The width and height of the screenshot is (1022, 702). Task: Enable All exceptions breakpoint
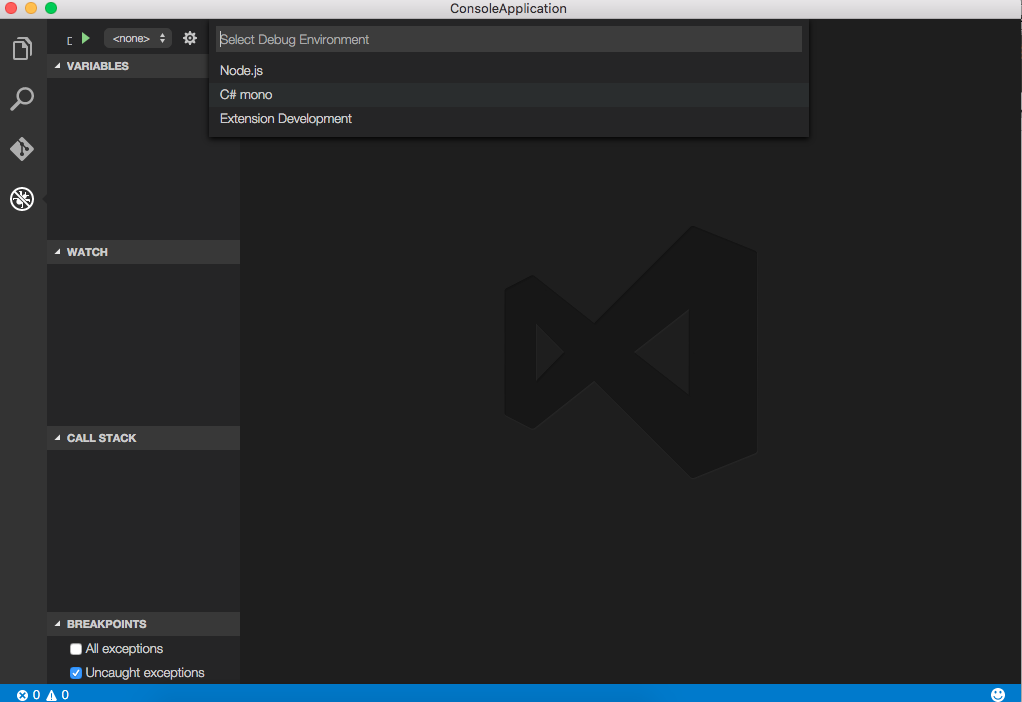coord(76,649)
